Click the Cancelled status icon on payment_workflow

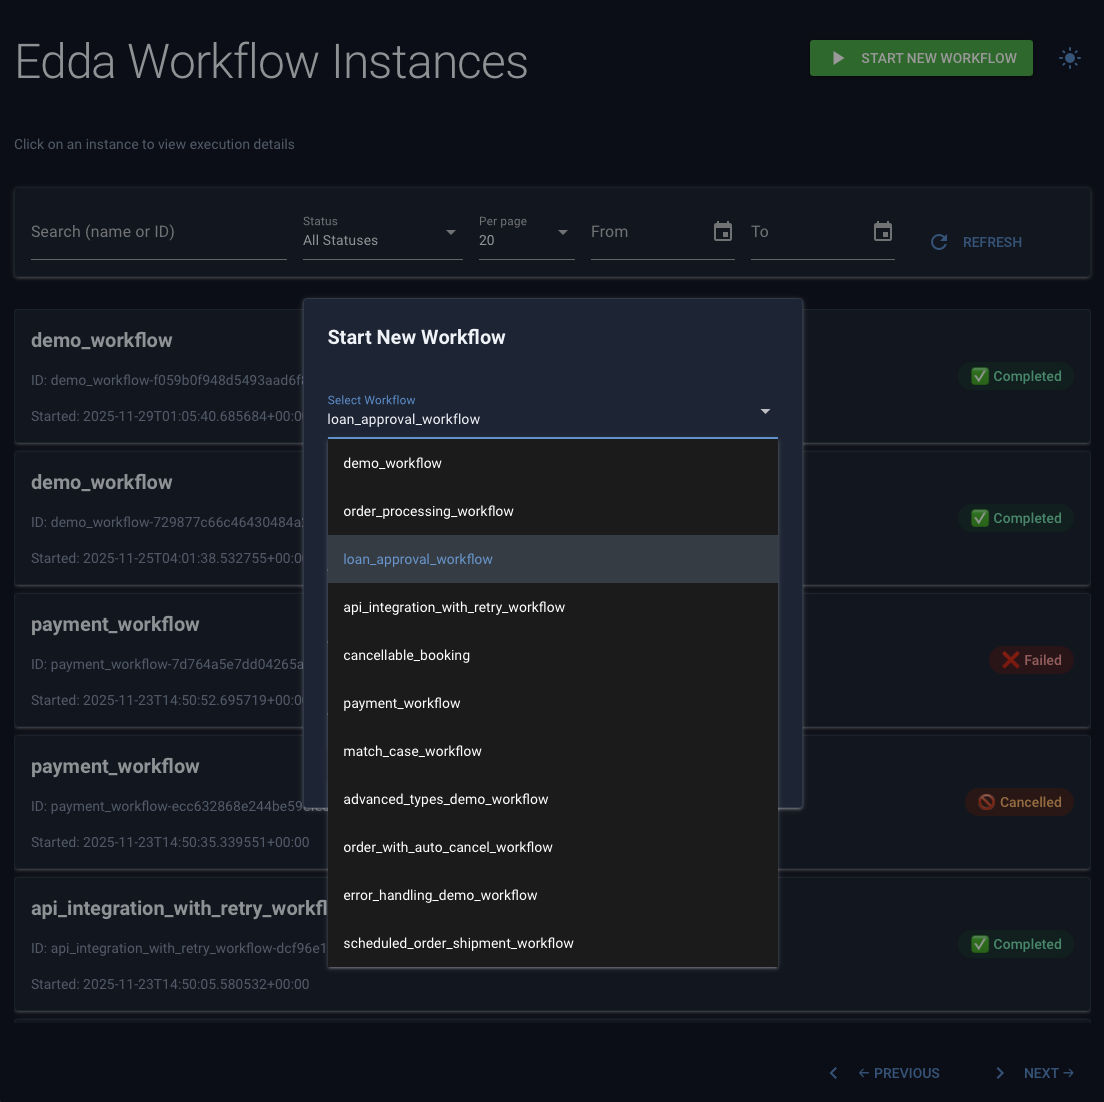click(x=987, y=802)
